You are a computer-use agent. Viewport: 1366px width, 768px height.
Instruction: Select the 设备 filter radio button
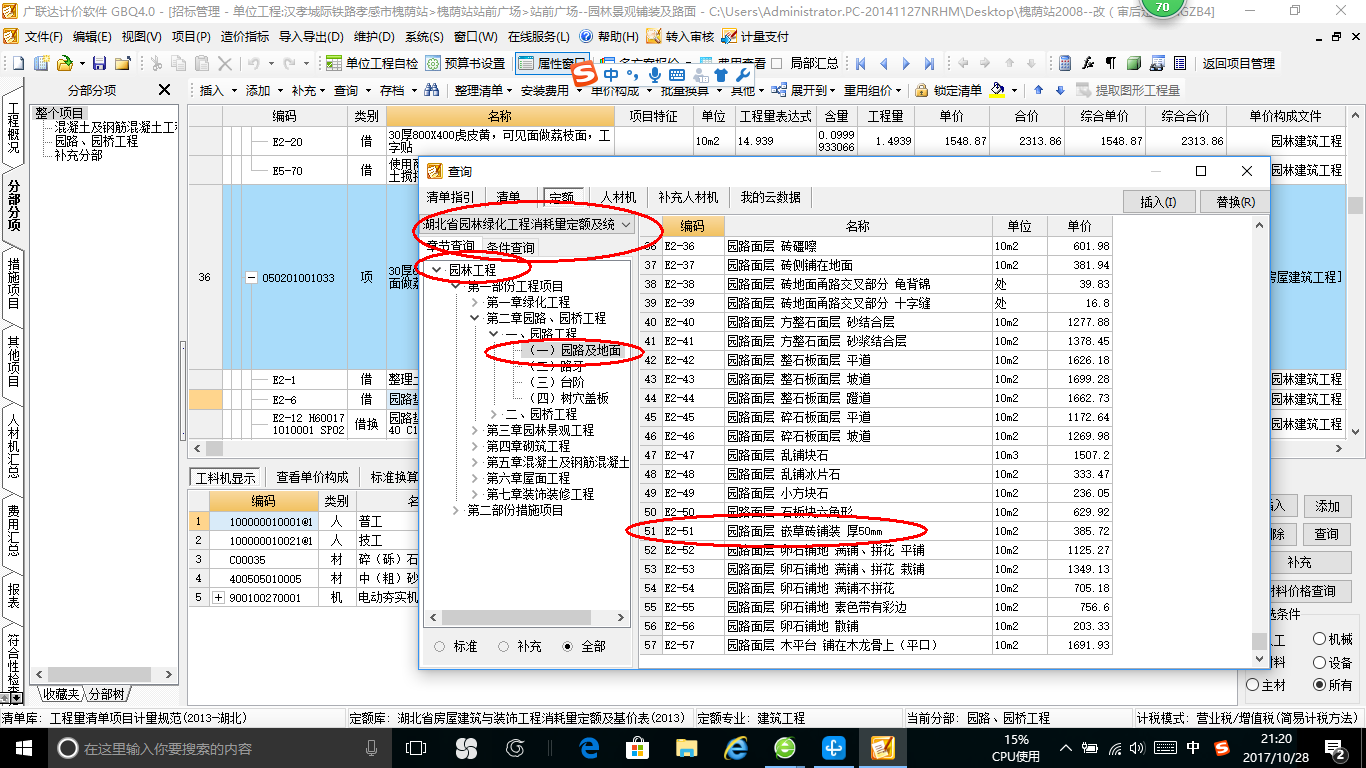[x=1321, y=662]
